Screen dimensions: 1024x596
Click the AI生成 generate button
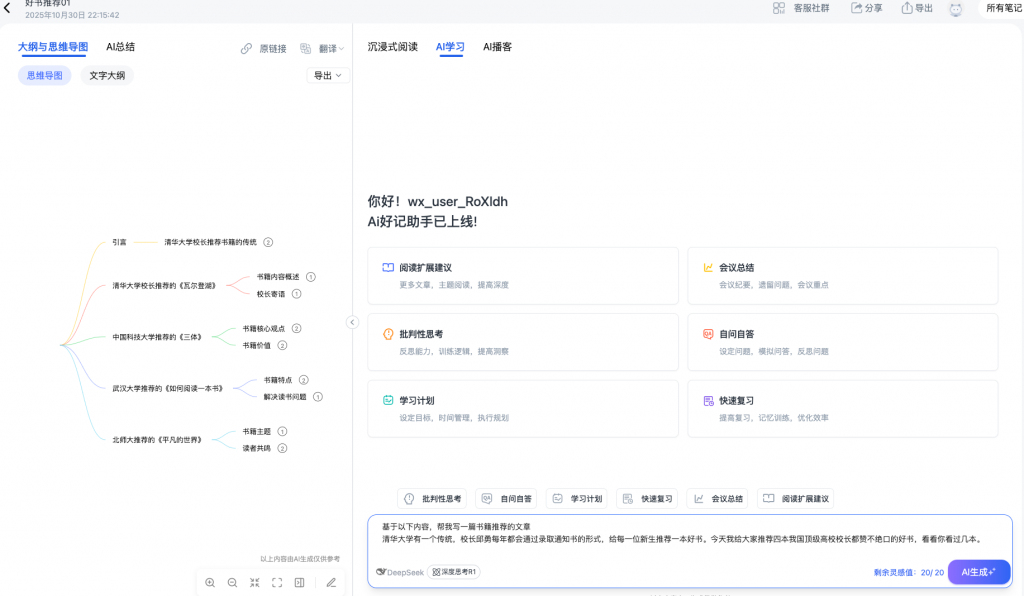978,571
